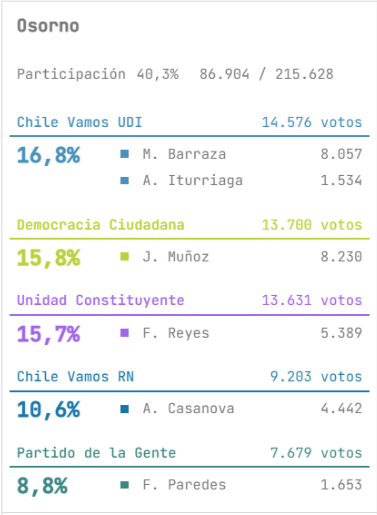This screenshot has width=377, height=515.
Task: Click the blue square beside M. Barraza
Action: tap(125, 154)
